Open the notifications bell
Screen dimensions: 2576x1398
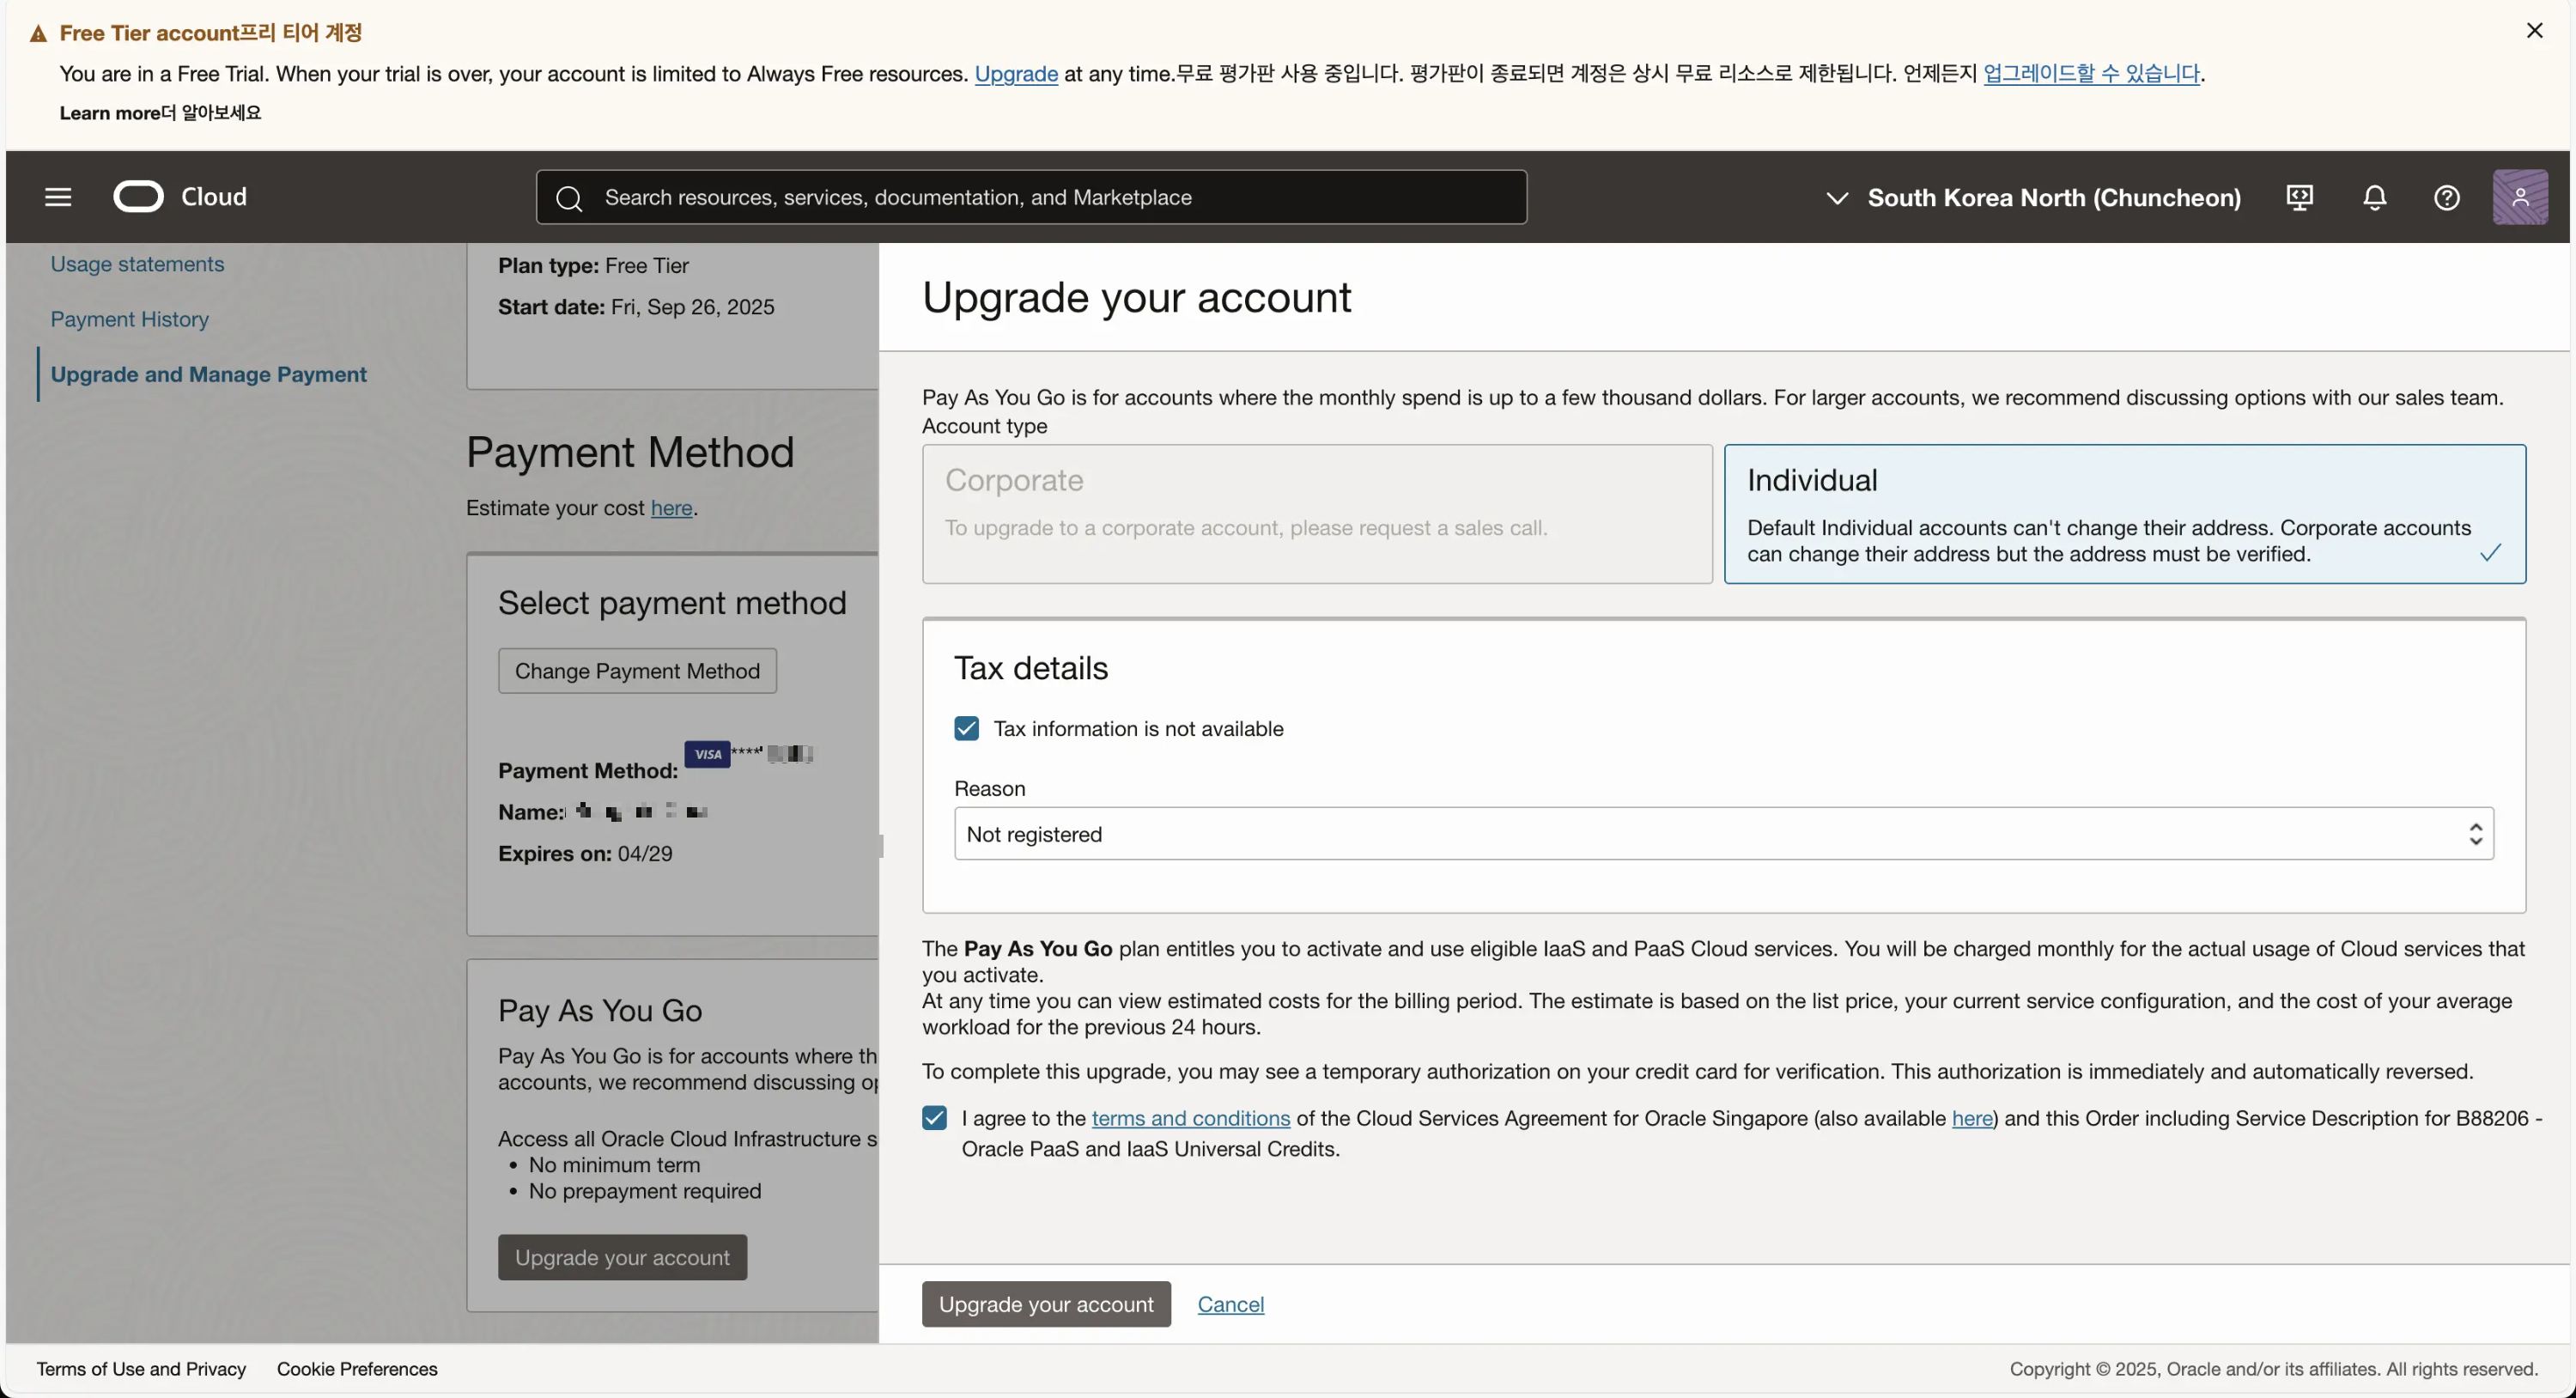click(x=2374, y=197)
